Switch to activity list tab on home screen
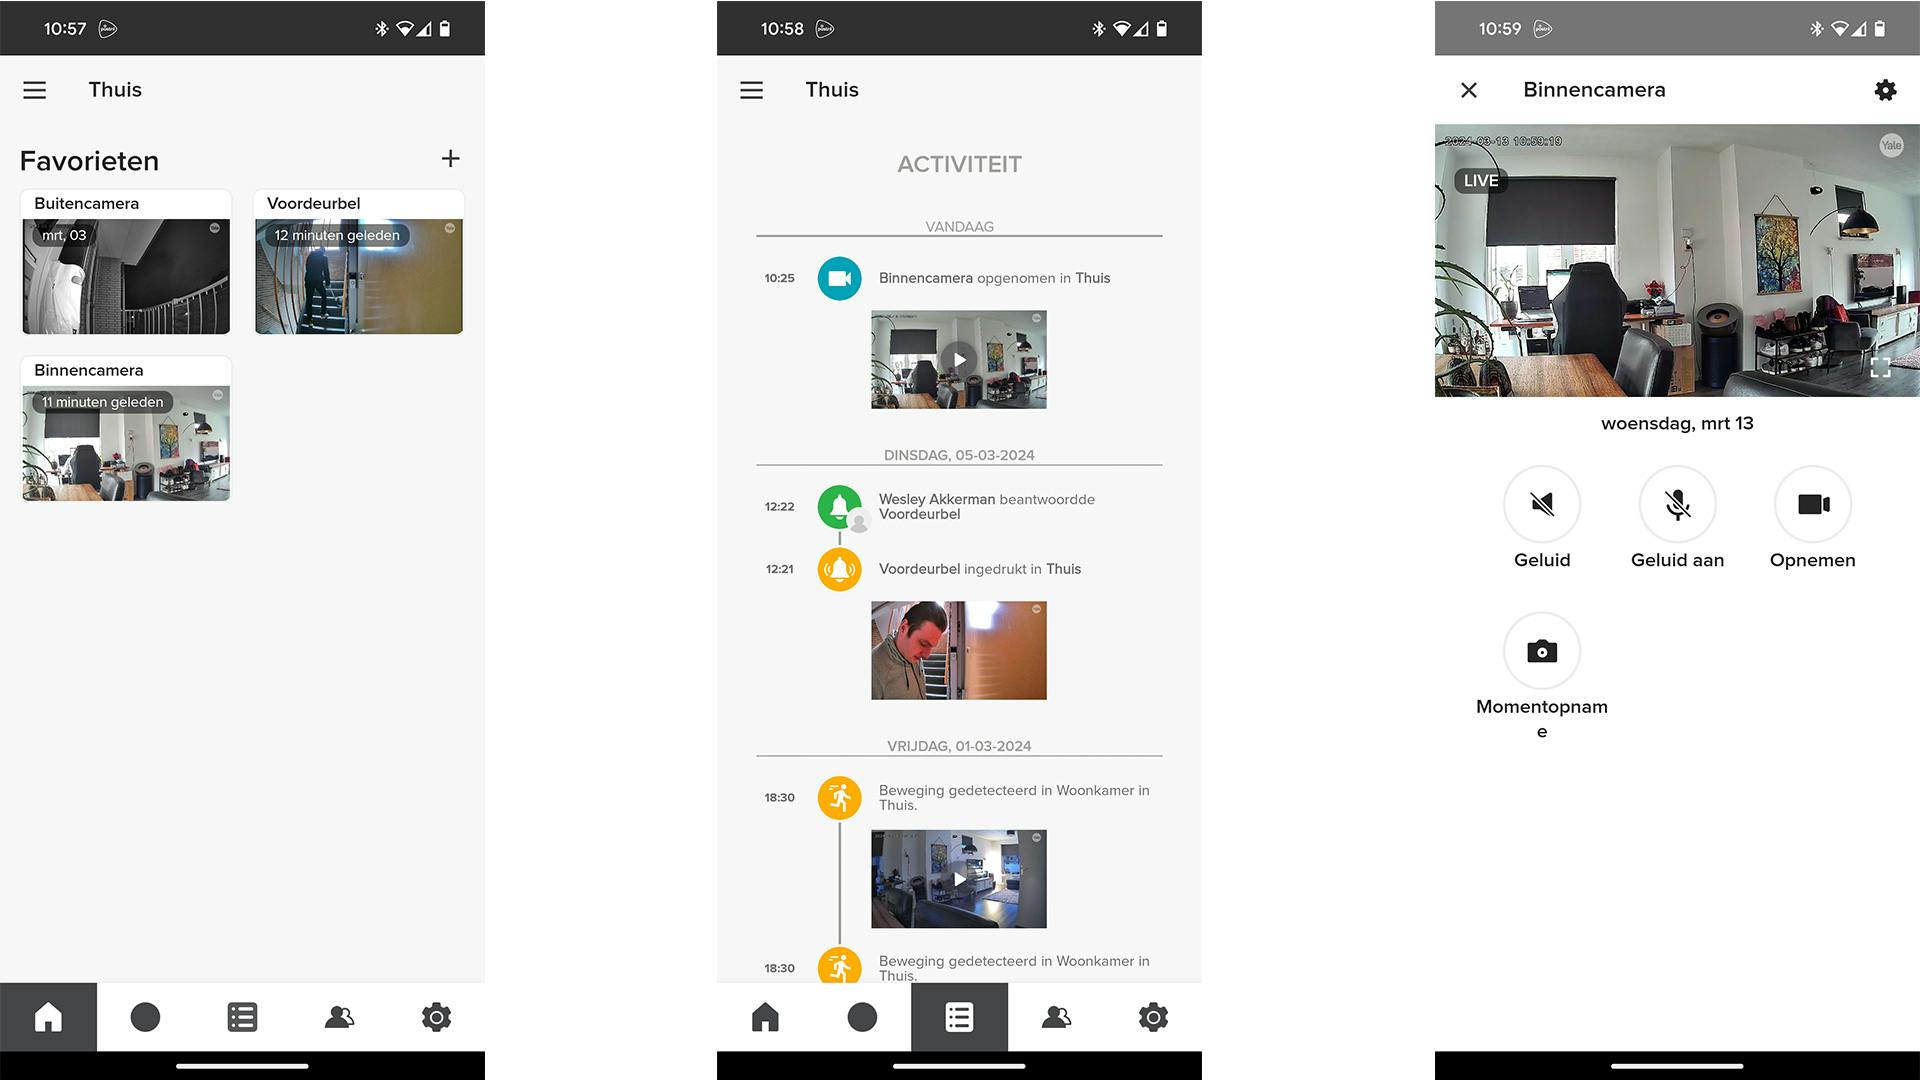Screen dimensions: 1920x1080 [242, 1017]
